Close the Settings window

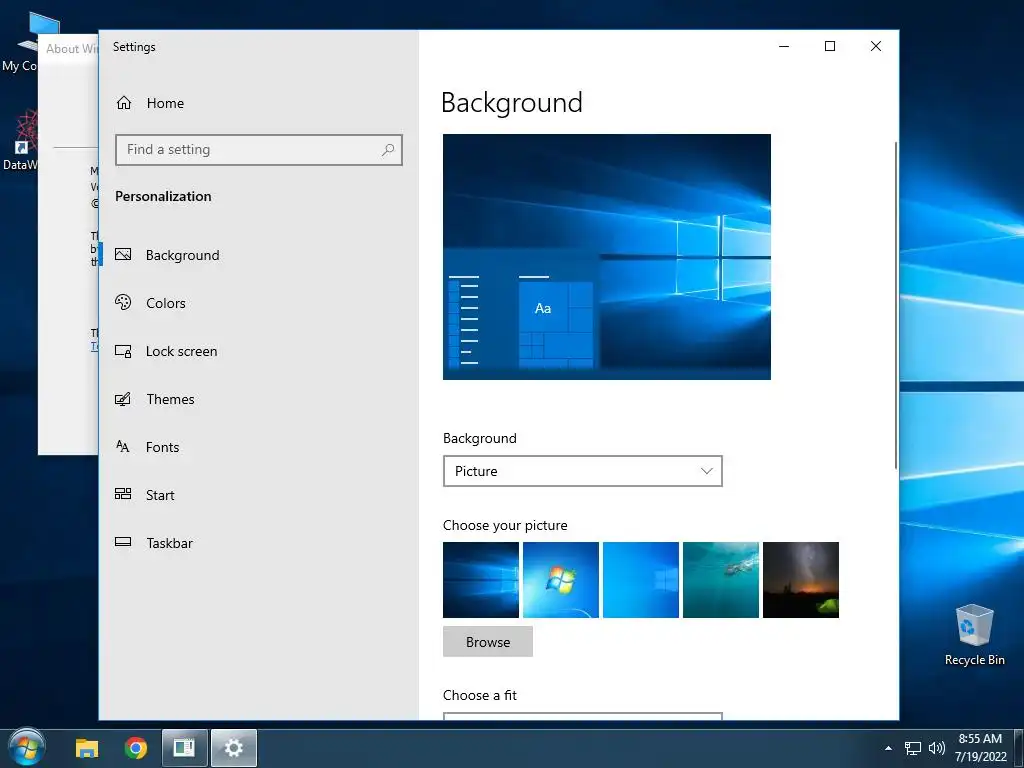[x=876, y=46]
